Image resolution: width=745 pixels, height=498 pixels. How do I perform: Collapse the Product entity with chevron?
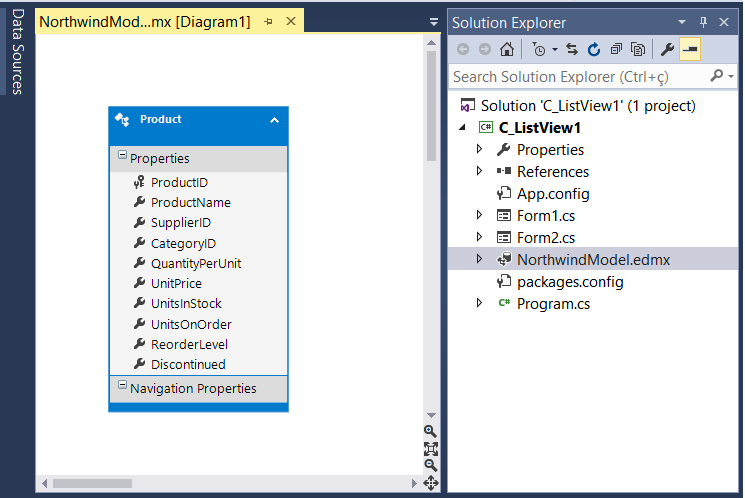point(274,120)
